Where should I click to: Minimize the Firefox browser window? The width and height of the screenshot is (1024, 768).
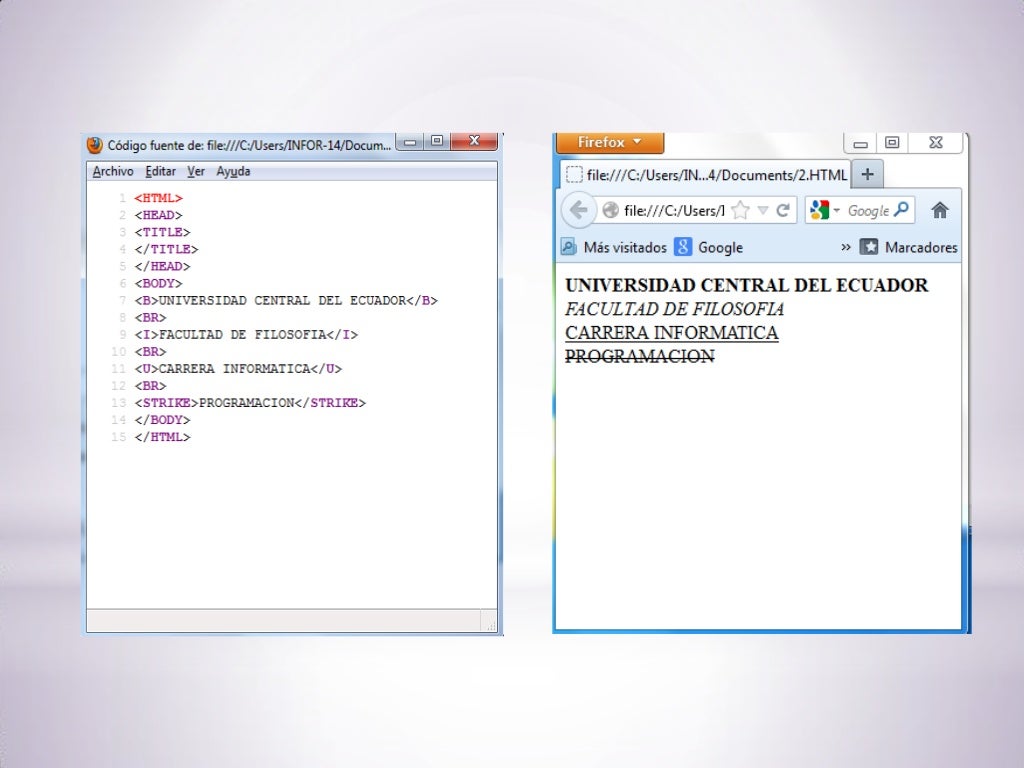(x=861, y=143)
